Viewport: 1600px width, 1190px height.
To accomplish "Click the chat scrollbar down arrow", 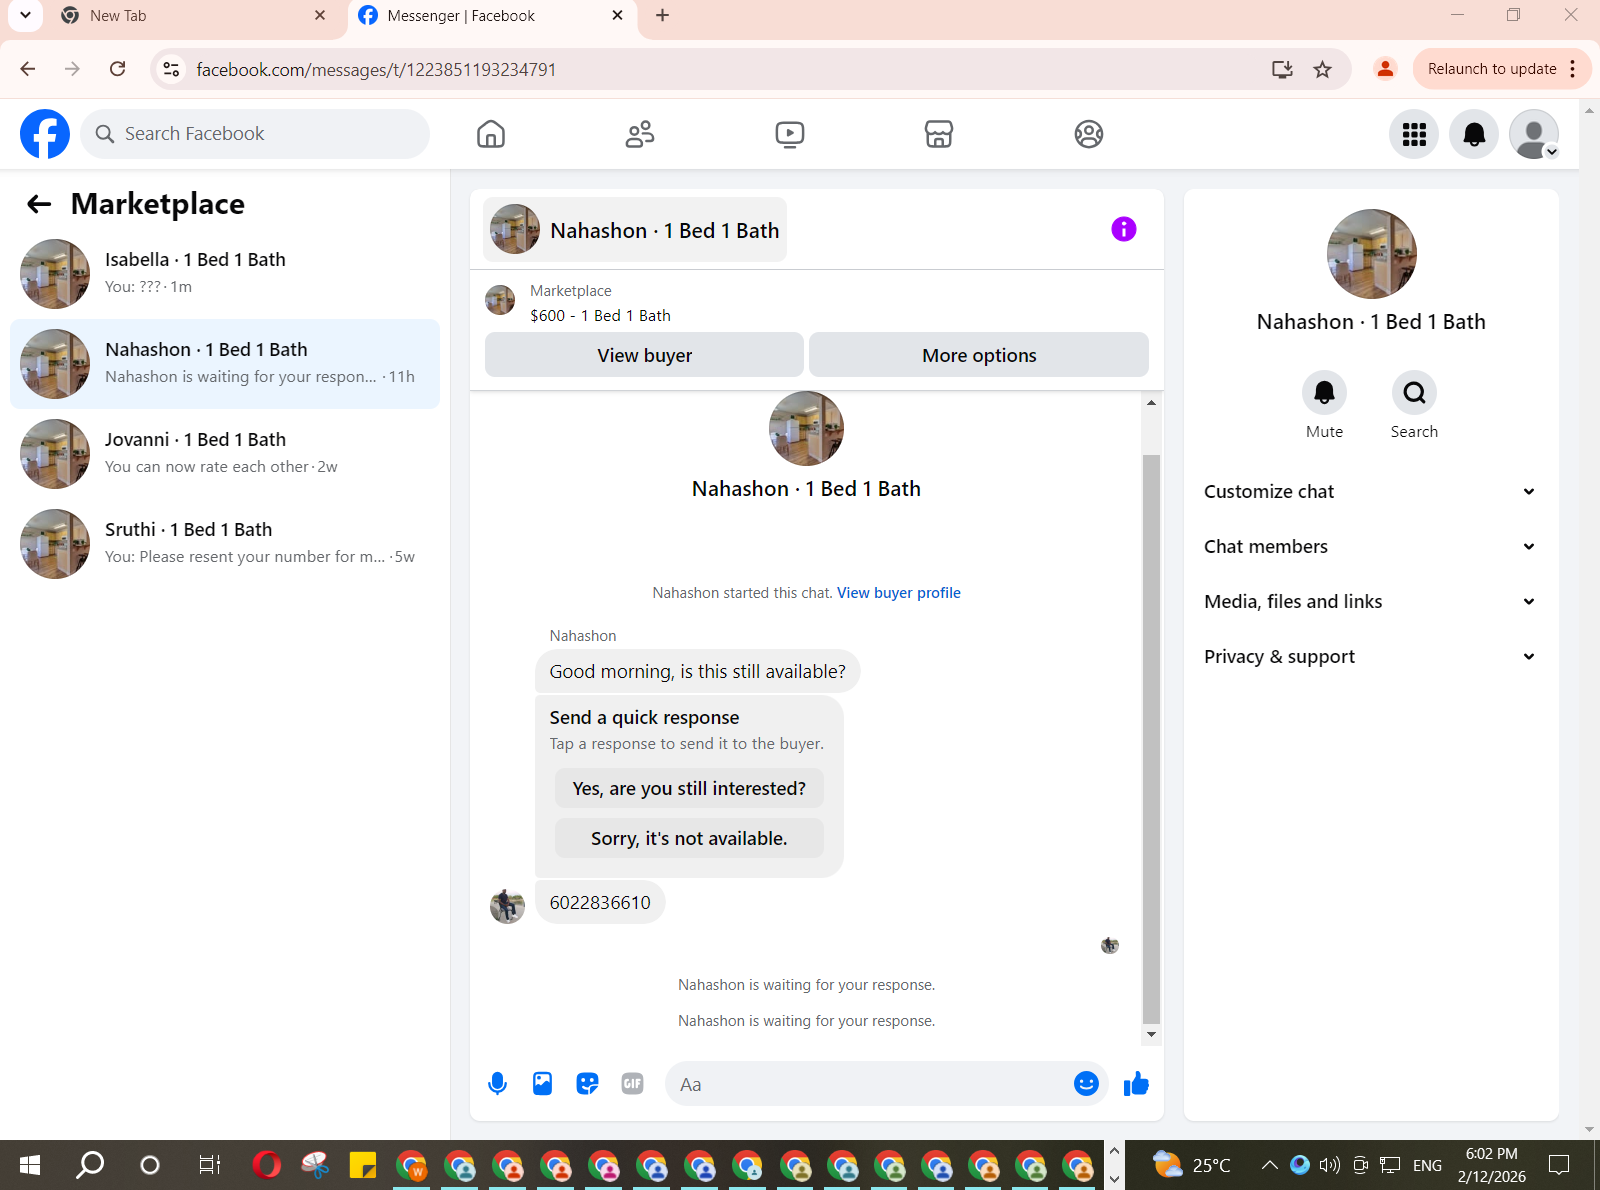I will point(1151,1035).
